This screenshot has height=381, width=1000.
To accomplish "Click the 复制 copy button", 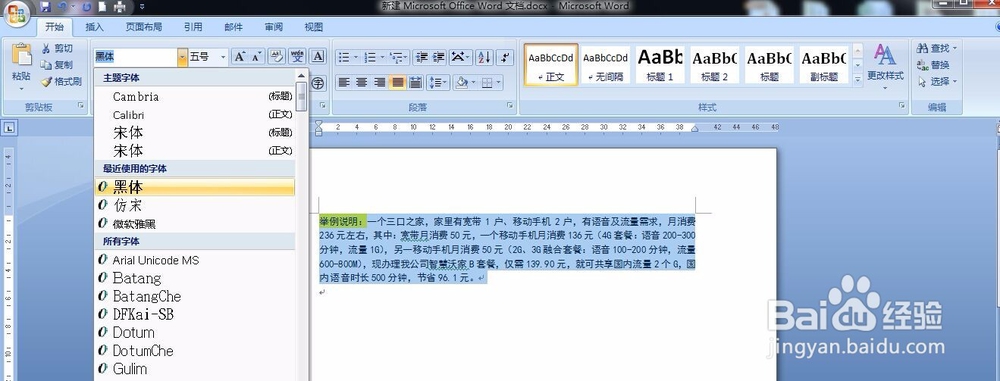I will point(57,65).
